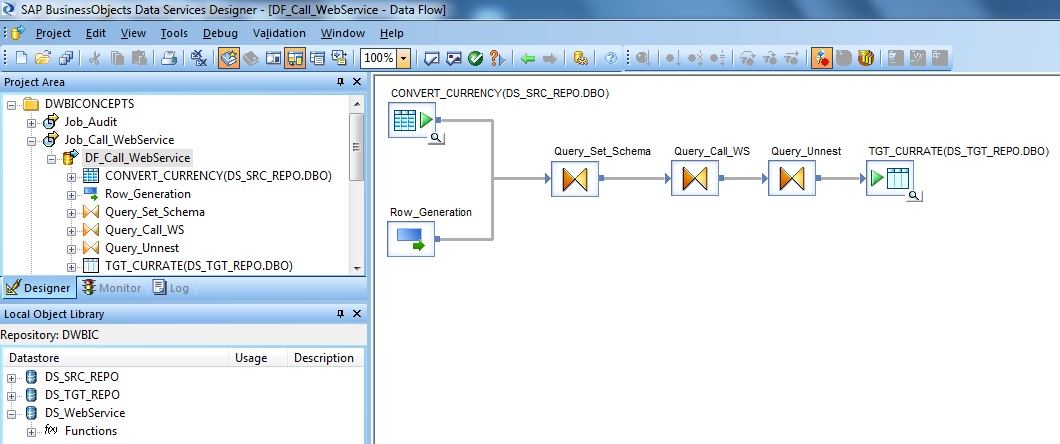Viewport: 1060px width, 444px height.
Task: Click the Print toolbar icon
Action: point(168,58)
